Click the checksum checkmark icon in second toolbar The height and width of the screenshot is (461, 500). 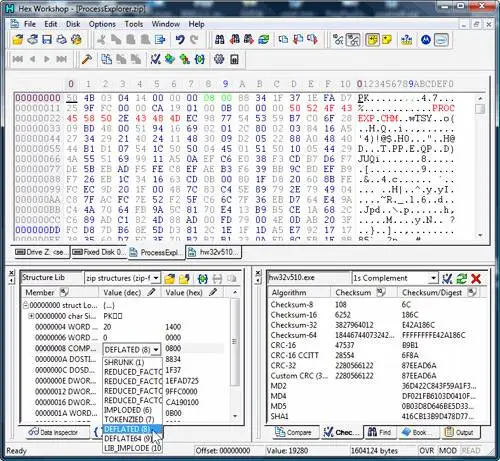(x=156, y=59)
